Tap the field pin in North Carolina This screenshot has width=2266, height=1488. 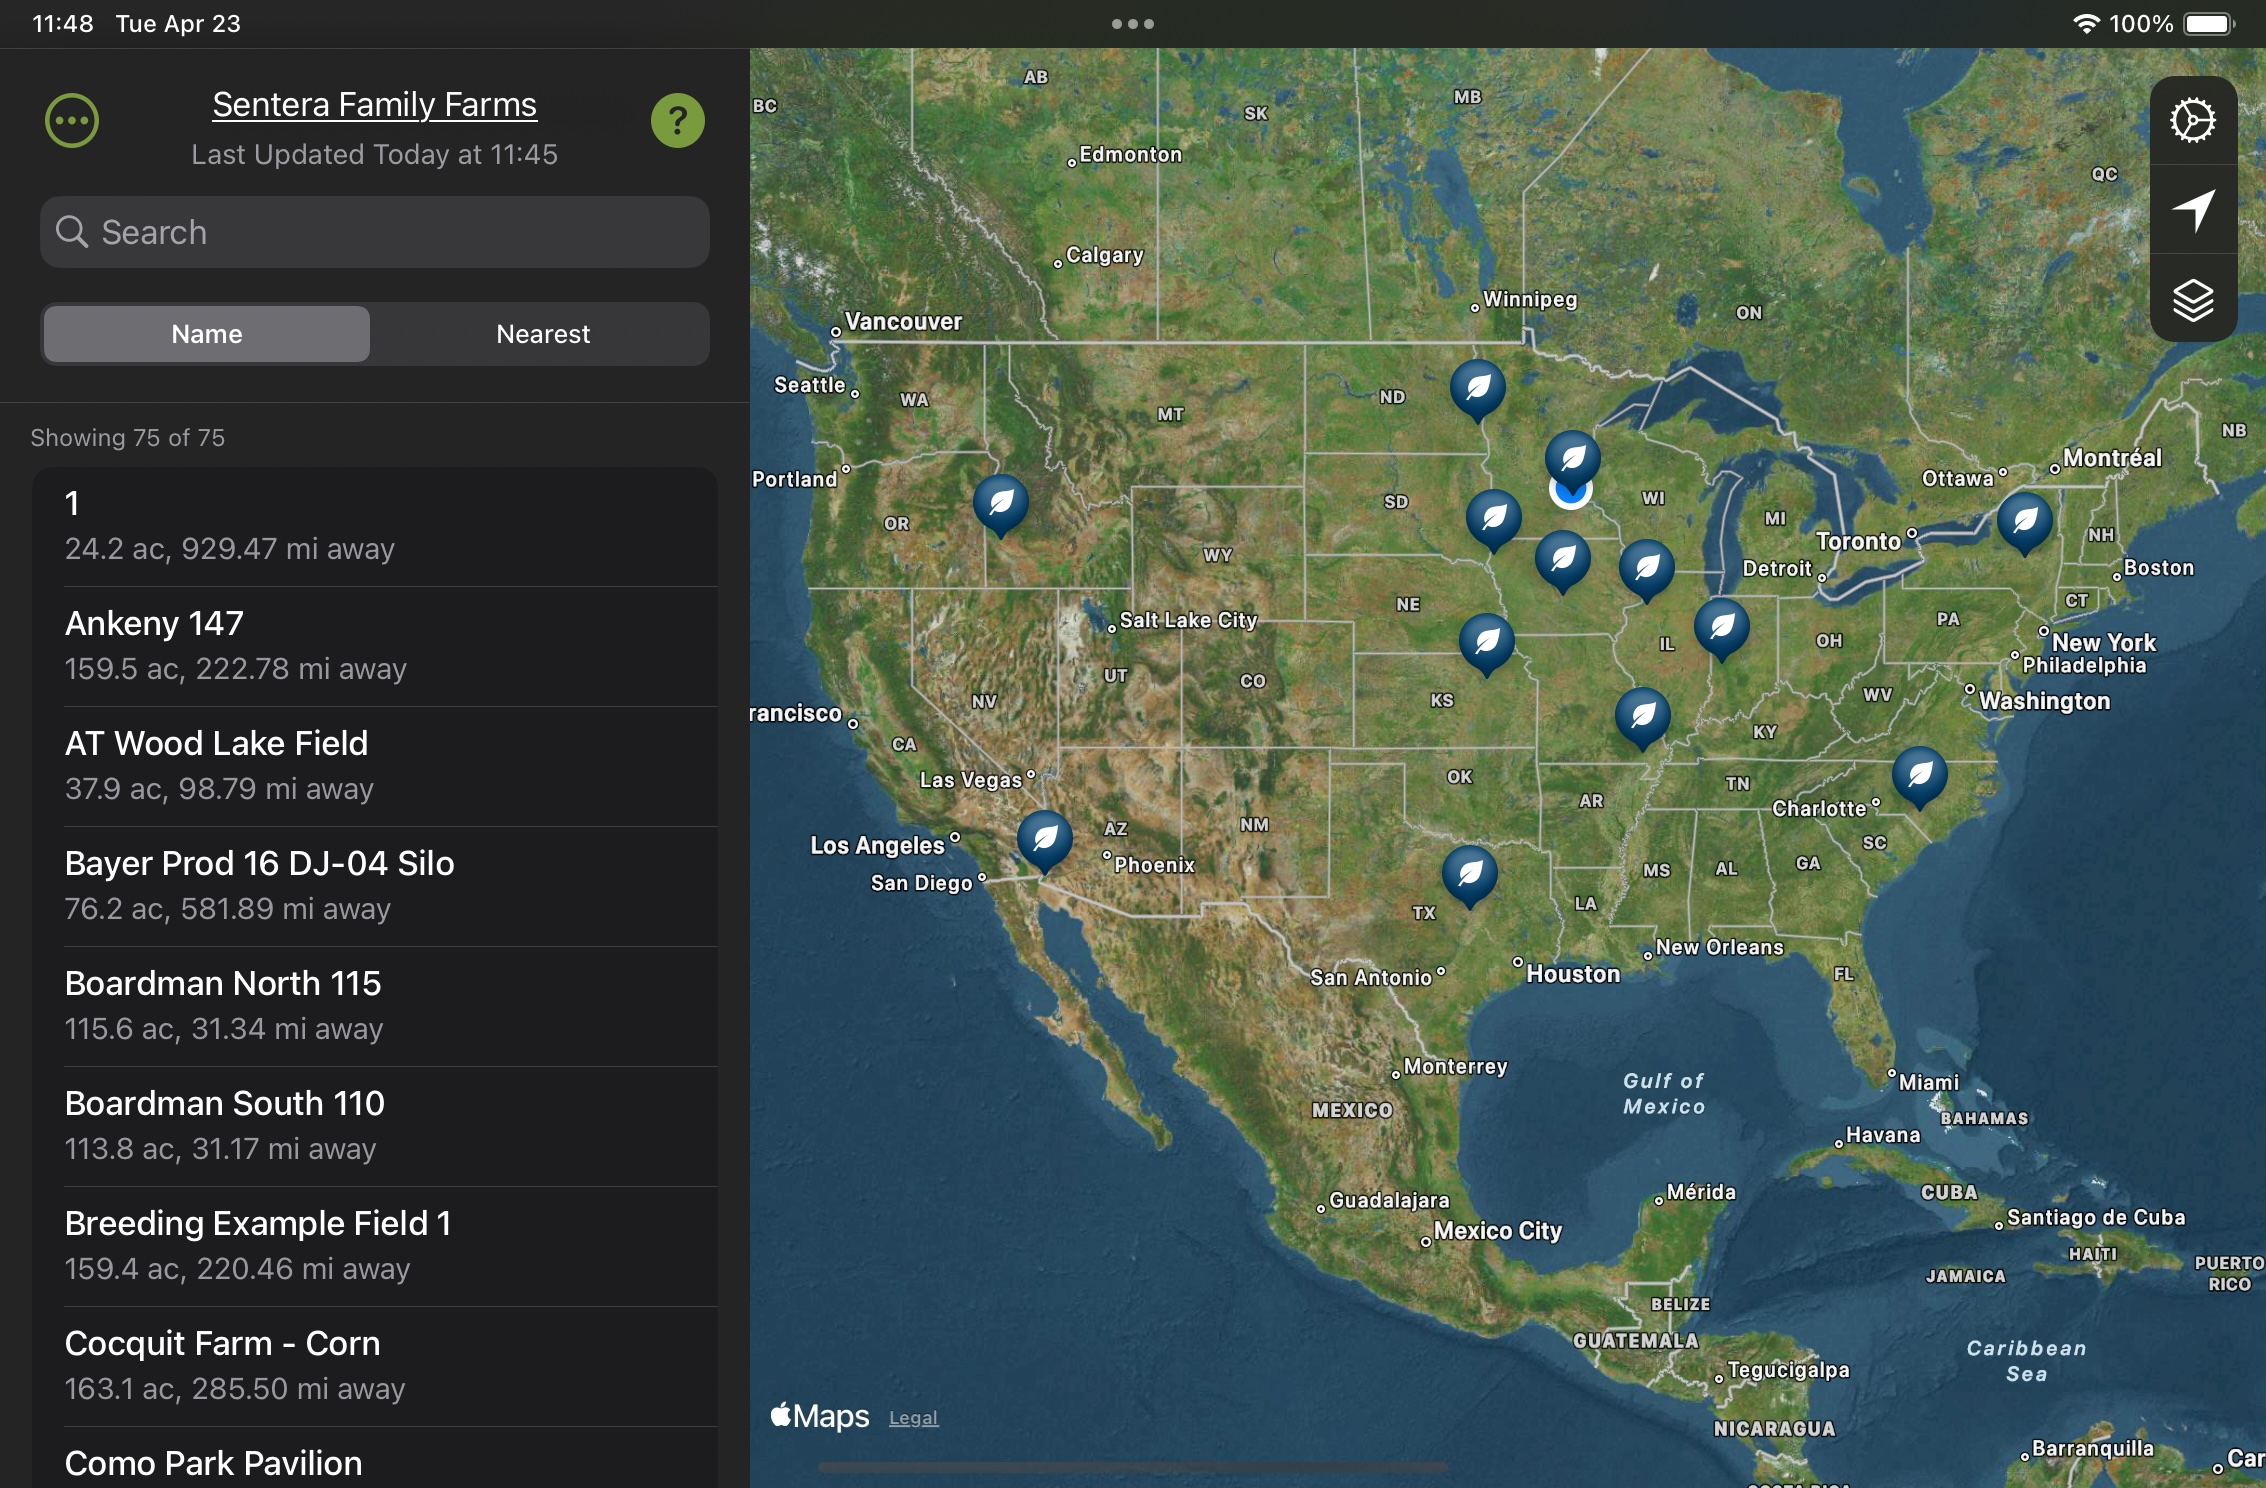click(x=1919, y=774)
